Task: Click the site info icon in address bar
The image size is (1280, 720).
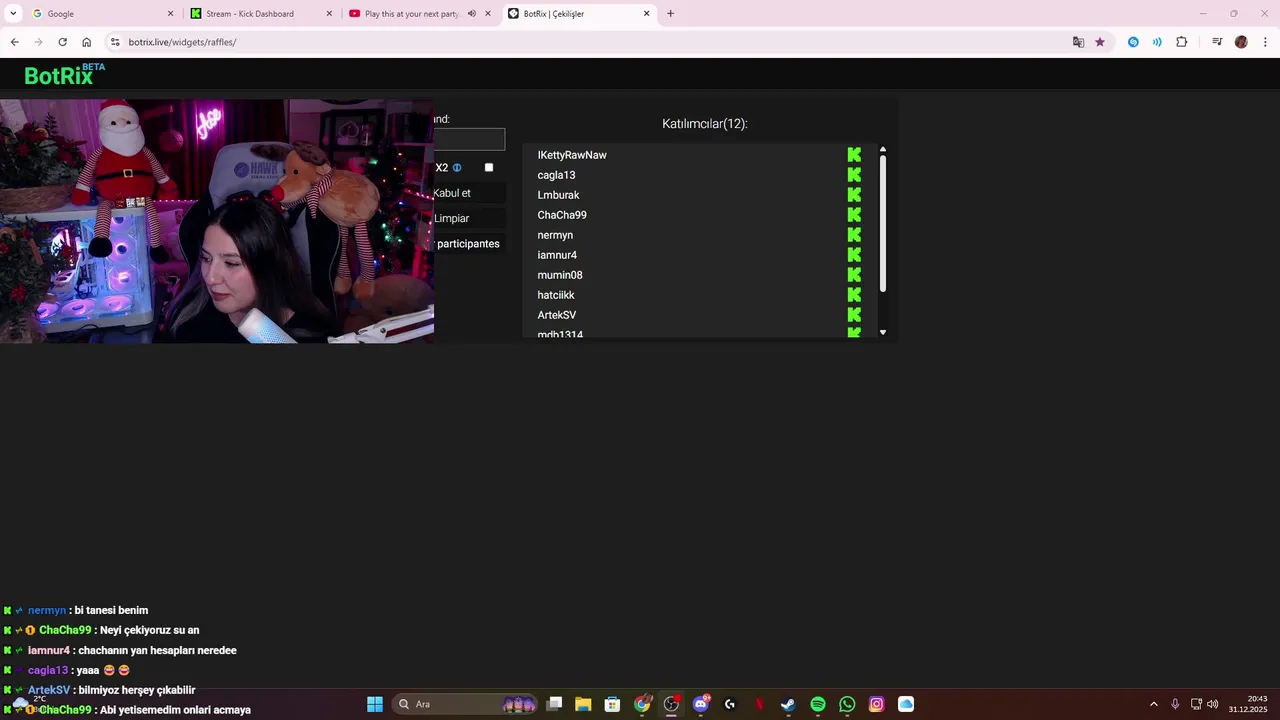Action: click(x=114, y=42)
